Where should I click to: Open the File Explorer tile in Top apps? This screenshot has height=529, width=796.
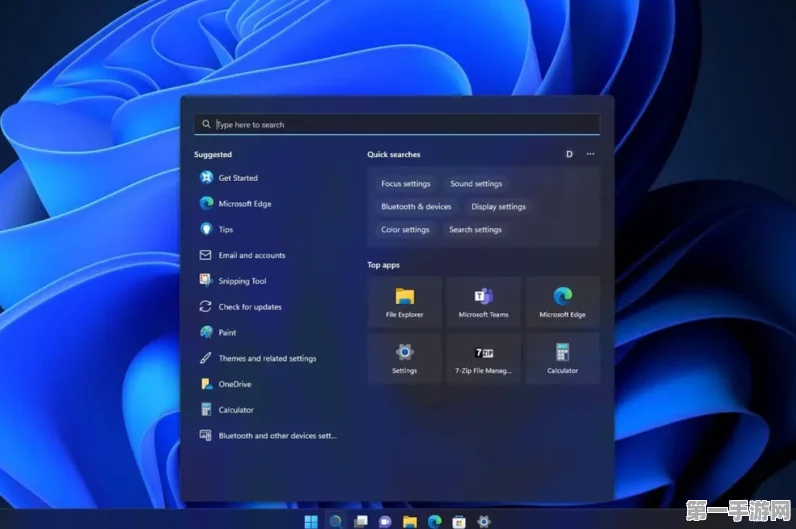coord(405,302)
